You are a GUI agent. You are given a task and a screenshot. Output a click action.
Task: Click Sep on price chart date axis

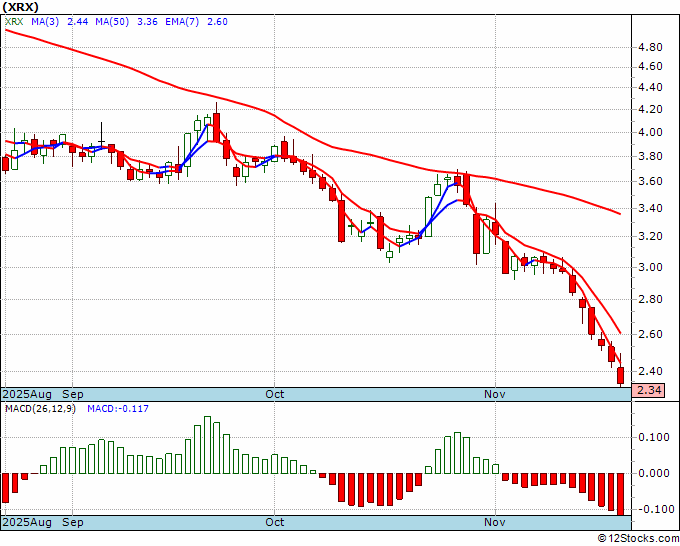73,394
